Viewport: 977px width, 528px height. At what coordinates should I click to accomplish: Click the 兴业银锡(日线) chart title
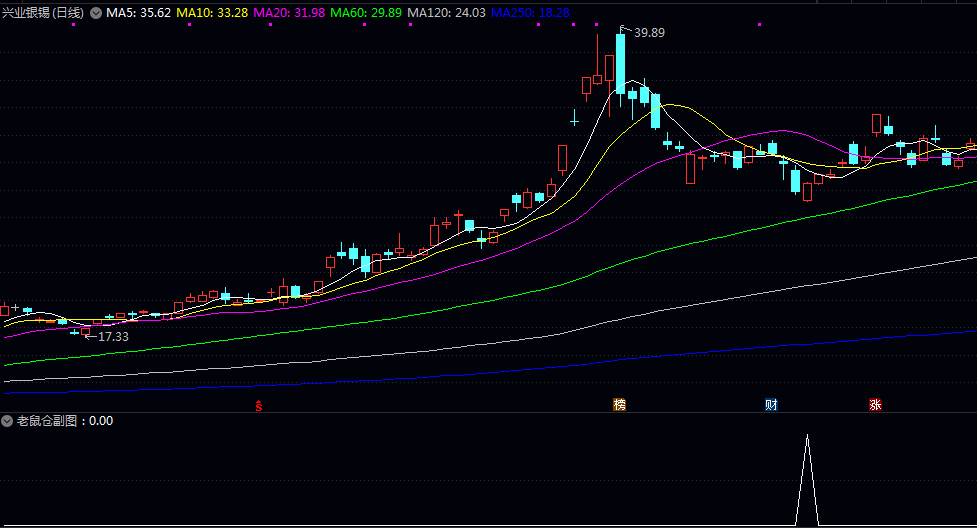click(42, 13)
